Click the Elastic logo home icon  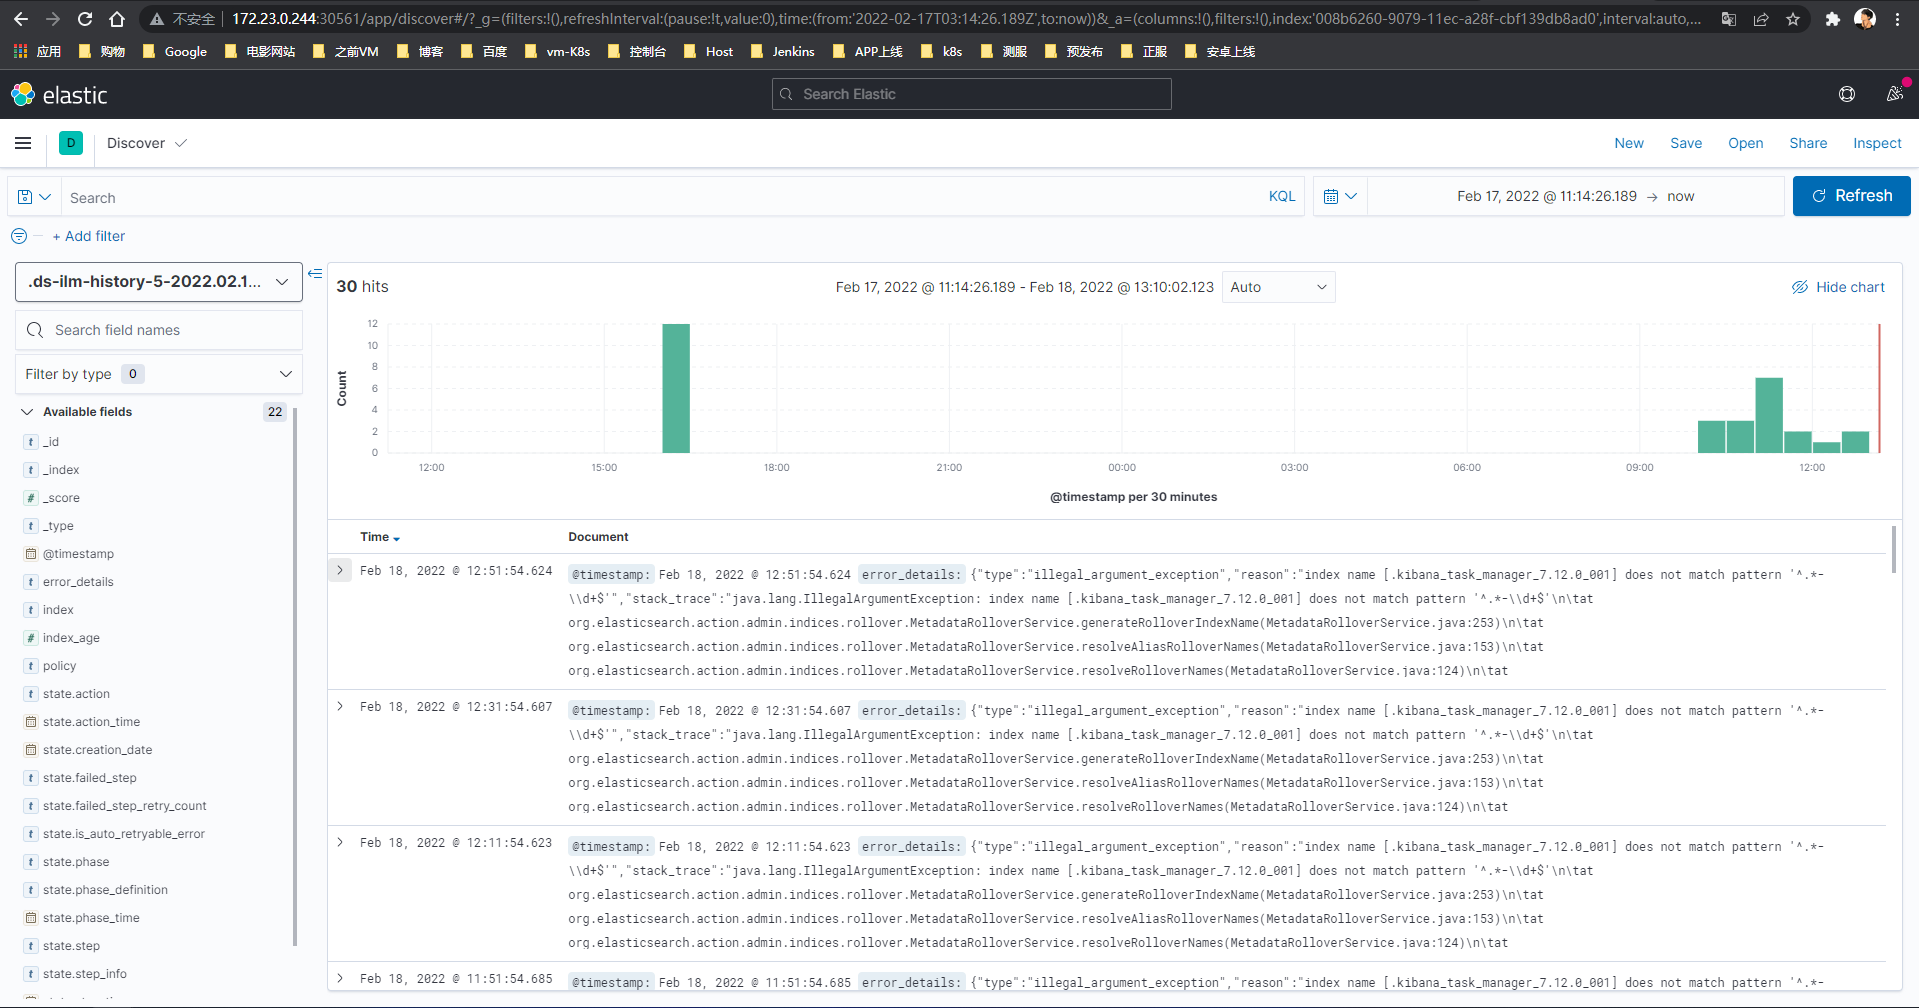(x=23, y=95)
